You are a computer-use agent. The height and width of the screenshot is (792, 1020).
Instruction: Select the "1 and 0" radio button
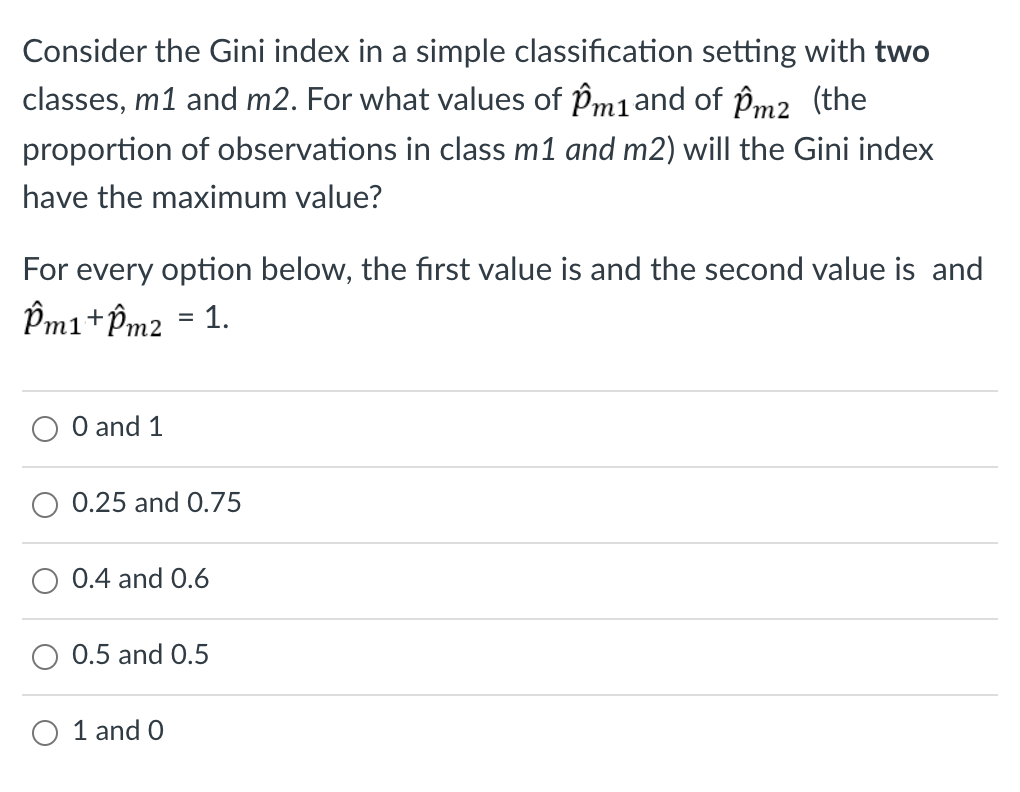44,732
